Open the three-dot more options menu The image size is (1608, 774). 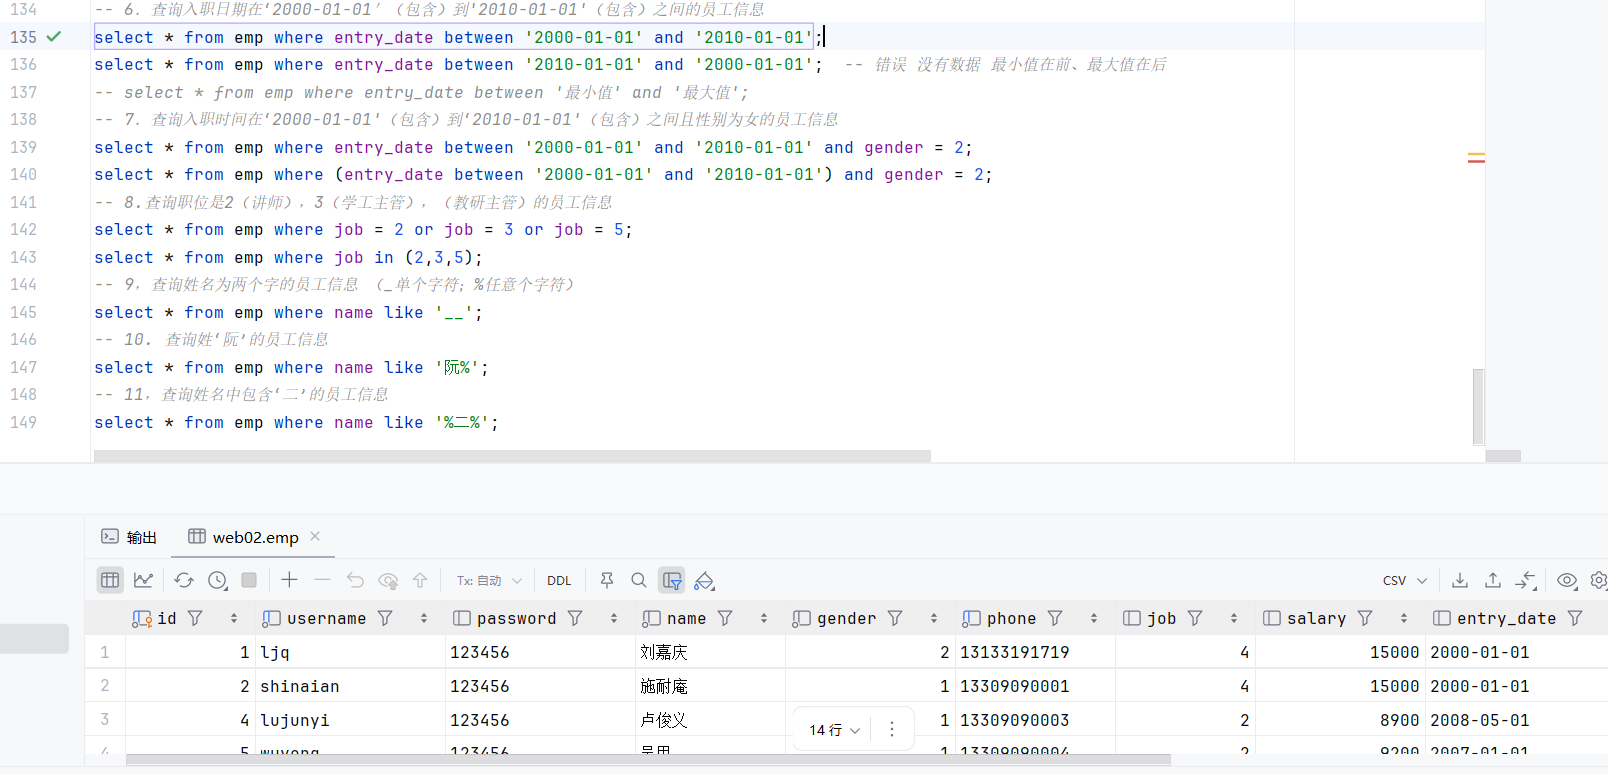(x=892, y=730)
